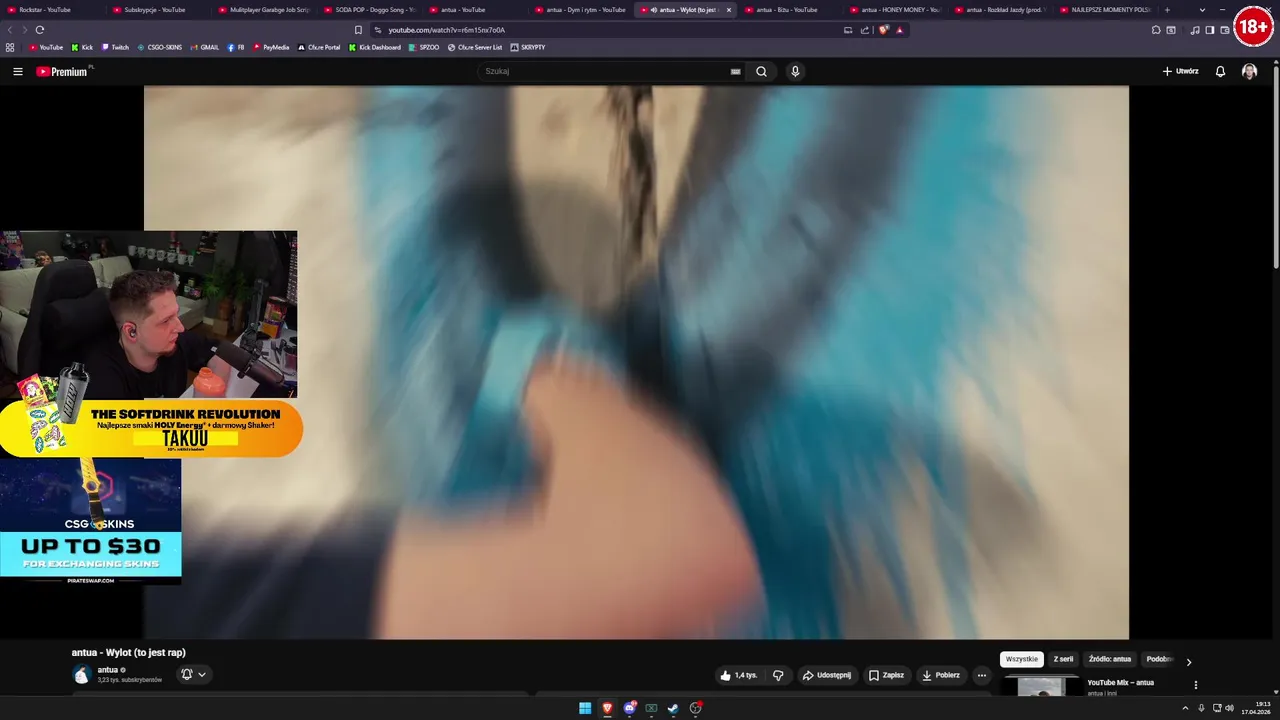Open the YouTube Mix – antua thumbnail
The width and height of the screenshot is (1280, 720).
tap(1041, 686)
